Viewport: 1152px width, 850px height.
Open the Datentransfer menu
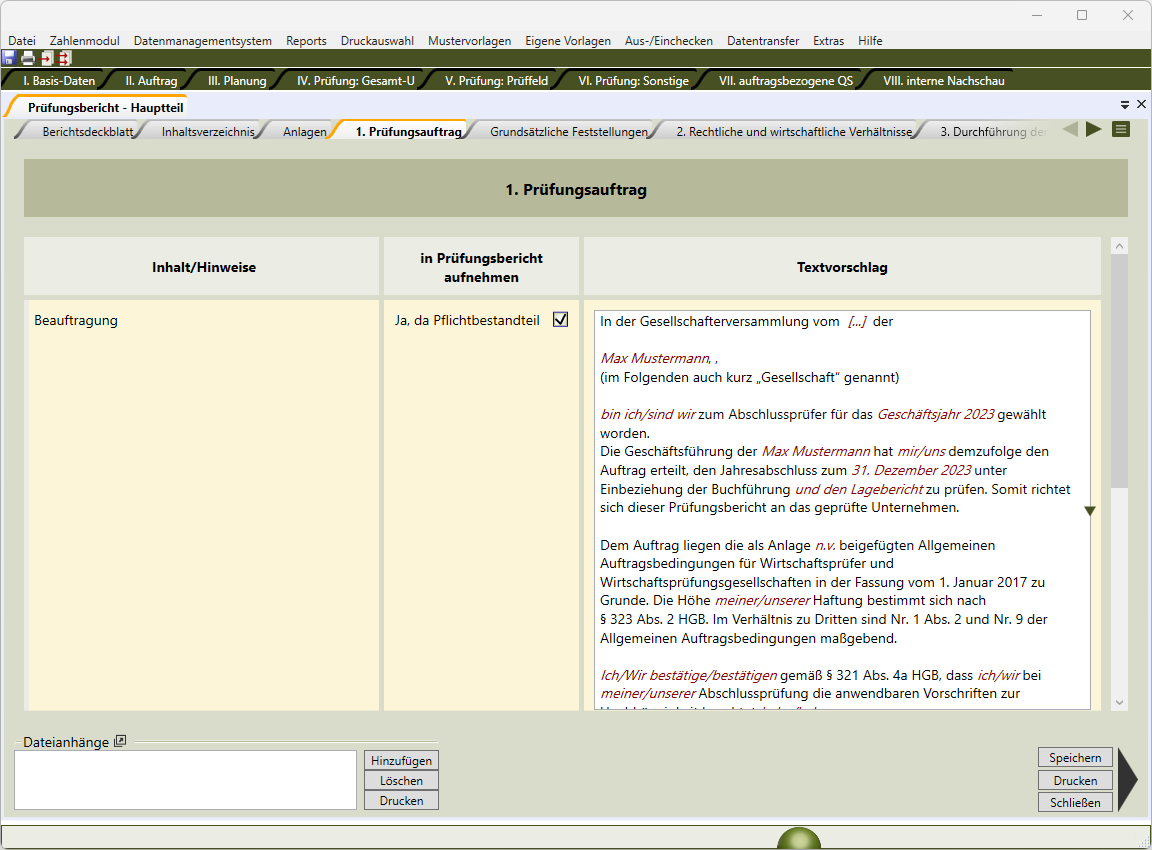point(762,41)
